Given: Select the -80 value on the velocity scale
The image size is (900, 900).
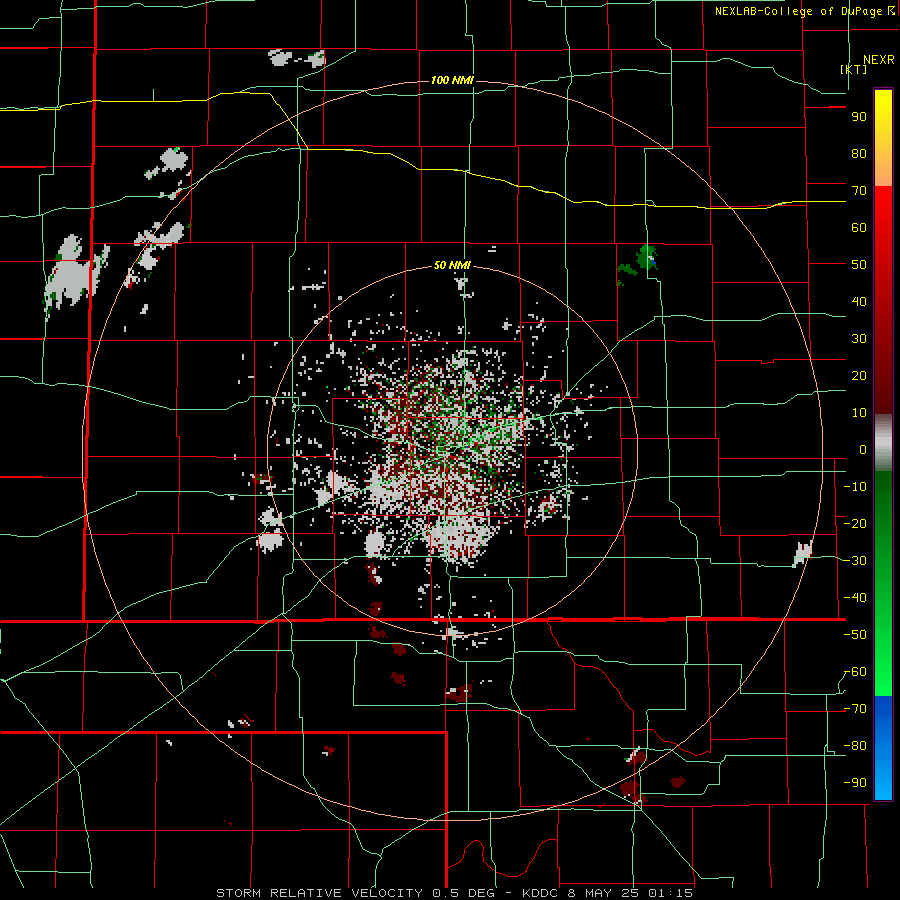Looking at the screenshot, I should [855, 746].
